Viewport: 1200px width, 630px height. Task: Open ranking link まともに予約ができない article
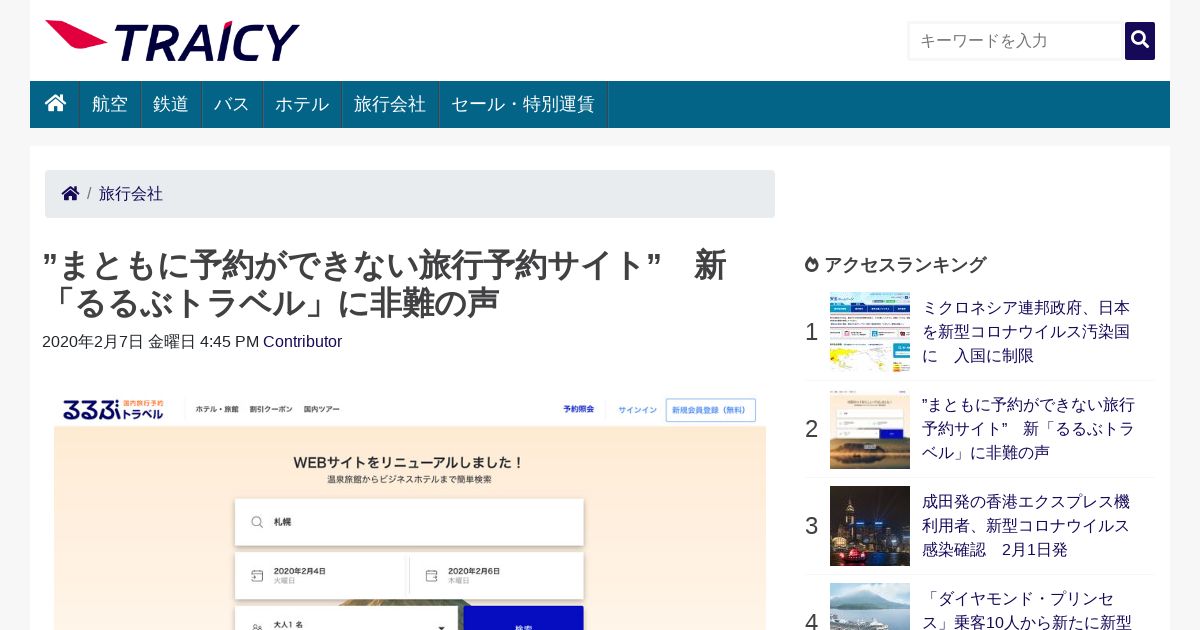tap(1029, 429)
